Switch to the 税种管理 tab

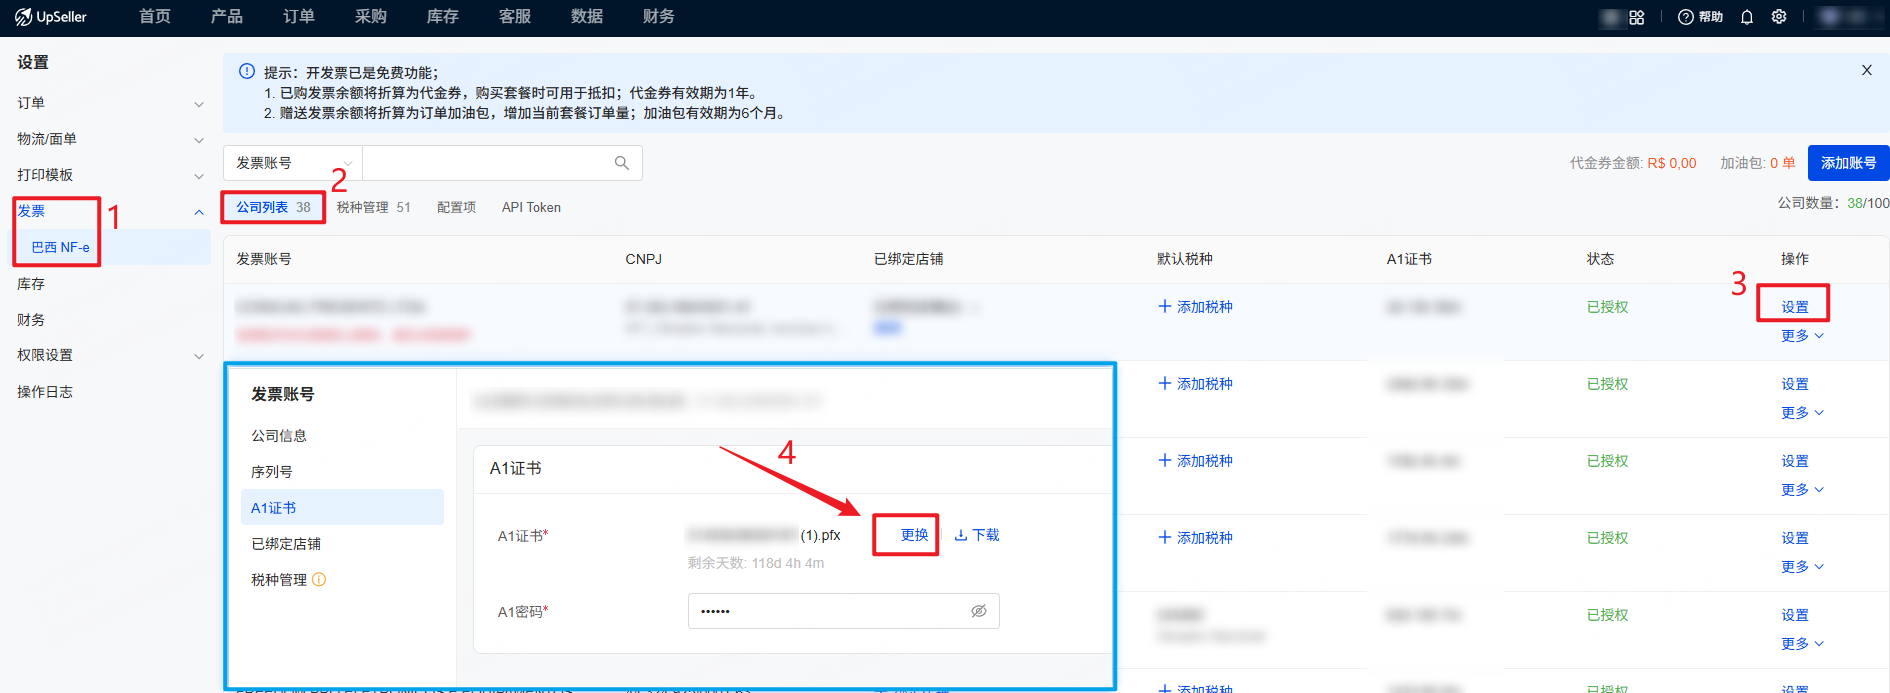(x=373, y=207)
